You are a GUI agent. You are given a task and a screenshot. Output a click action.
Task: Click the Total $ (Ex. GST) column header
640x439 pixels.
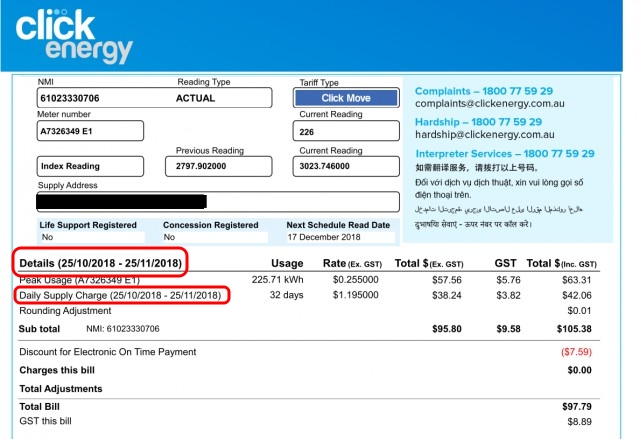(429, 264)
